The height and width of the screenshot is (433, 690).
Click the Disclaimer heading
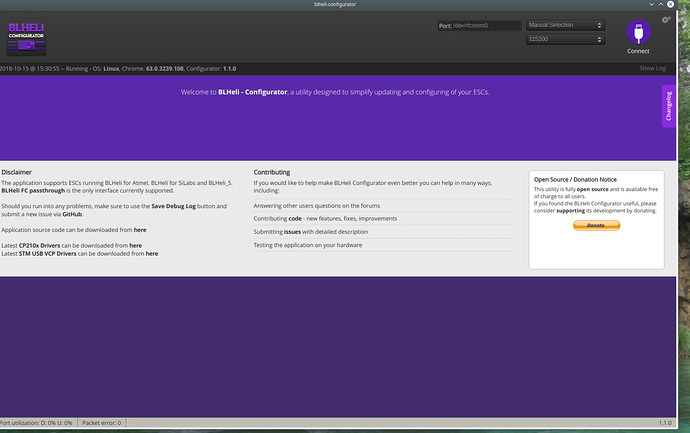tap(16, 172)
